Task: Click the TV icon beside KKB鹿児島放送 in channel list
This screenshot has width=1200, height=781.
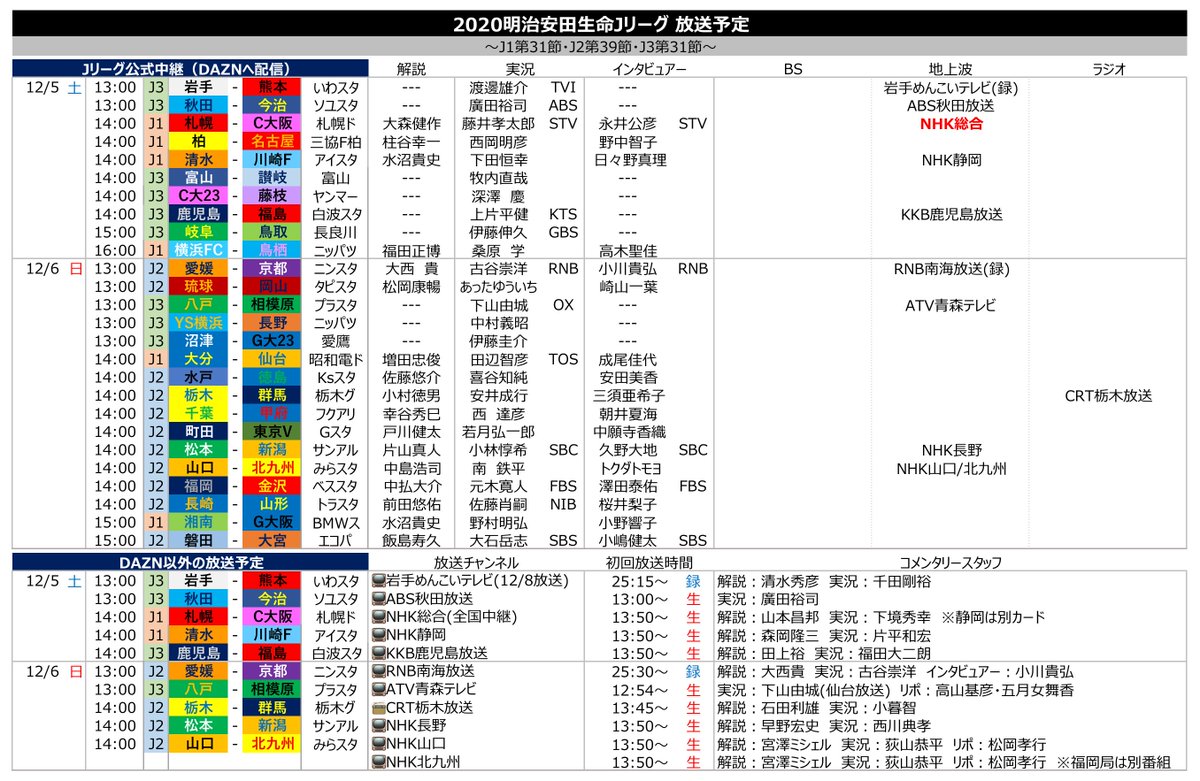Action: (x=379, y=652)
